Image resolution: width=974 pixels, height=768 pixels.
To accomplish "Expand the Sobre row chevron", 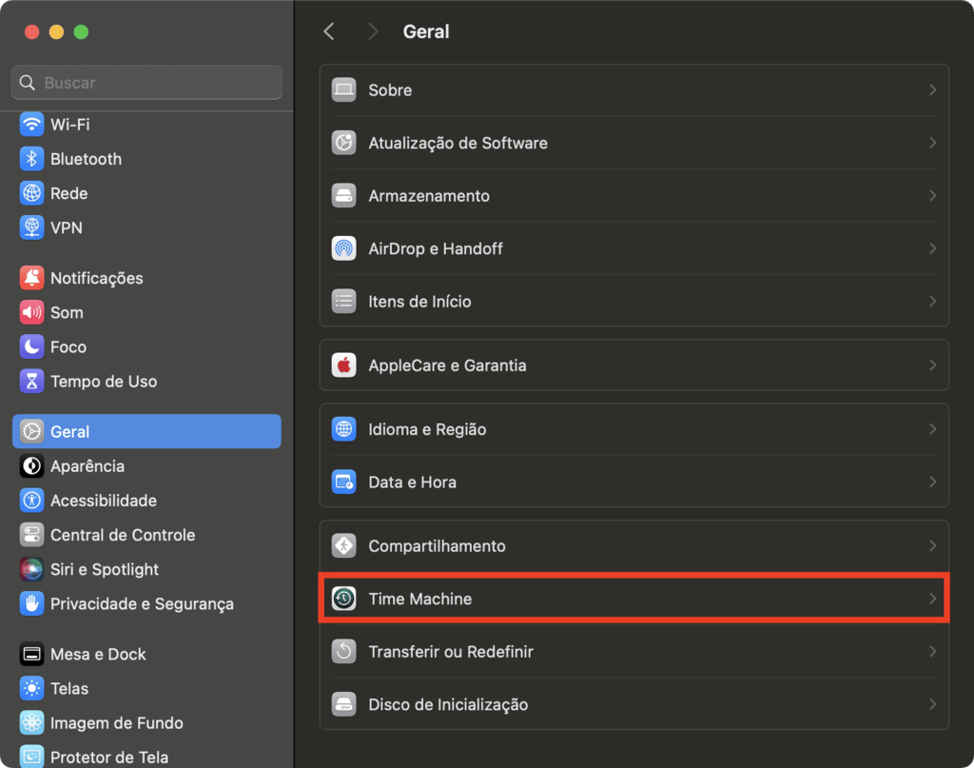I will [932, 90].
